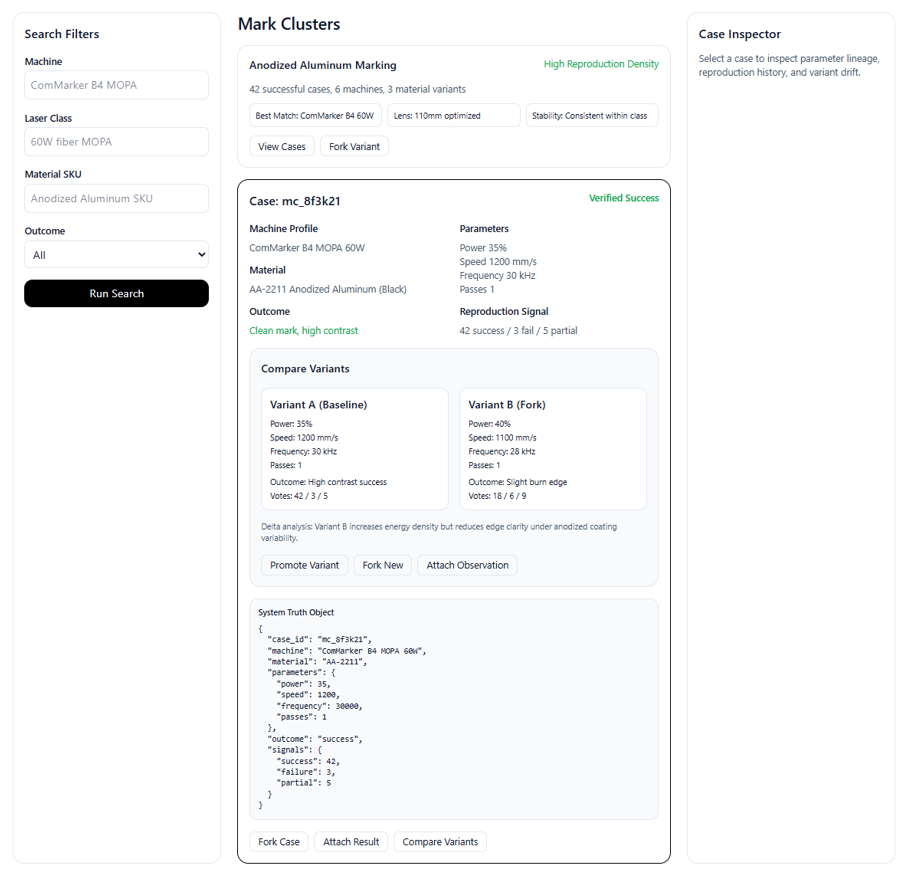Click Fork Variant under Anodized Aluminum Marking
Screen dimensions: 908x873
tap(354, 146)
